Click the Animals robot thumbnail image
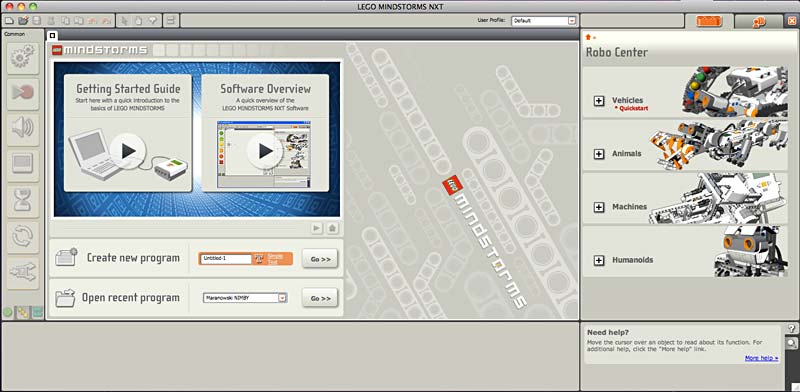The image size is (800, 392). (x=718, y=144)
